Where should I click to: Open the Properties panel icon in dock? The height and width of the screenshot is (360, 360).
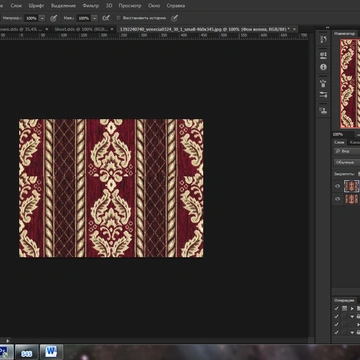coord(323,54)
